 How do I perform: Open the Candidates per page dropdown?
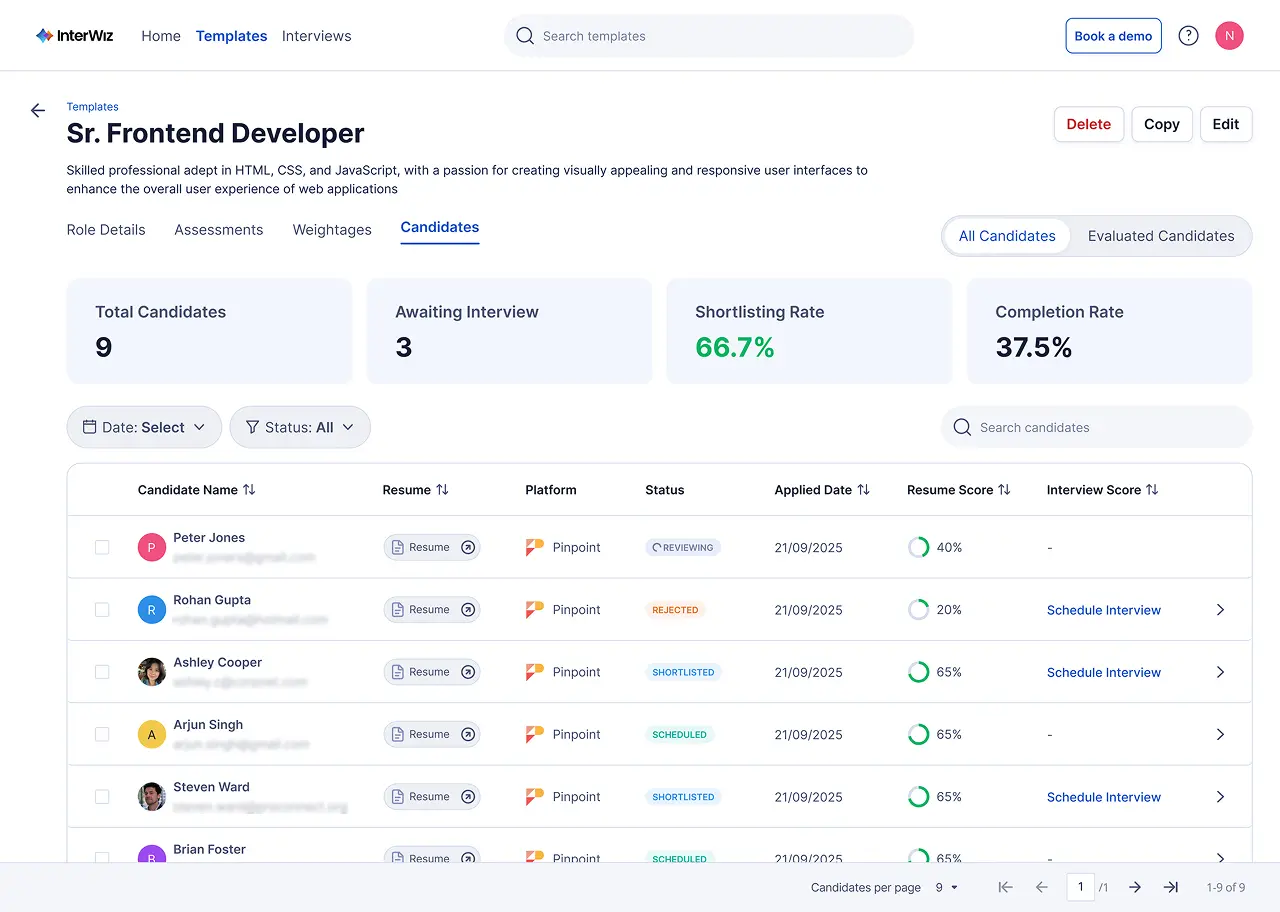point(944,887)
